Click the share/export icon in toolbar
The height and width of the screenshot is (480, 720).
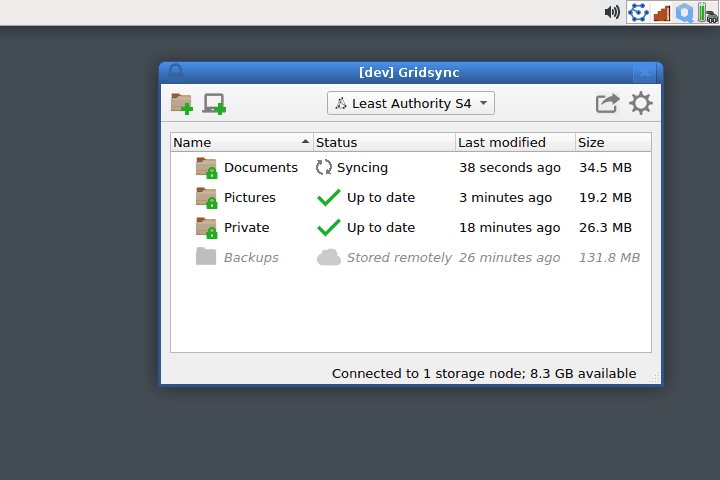tap(608, 103)
